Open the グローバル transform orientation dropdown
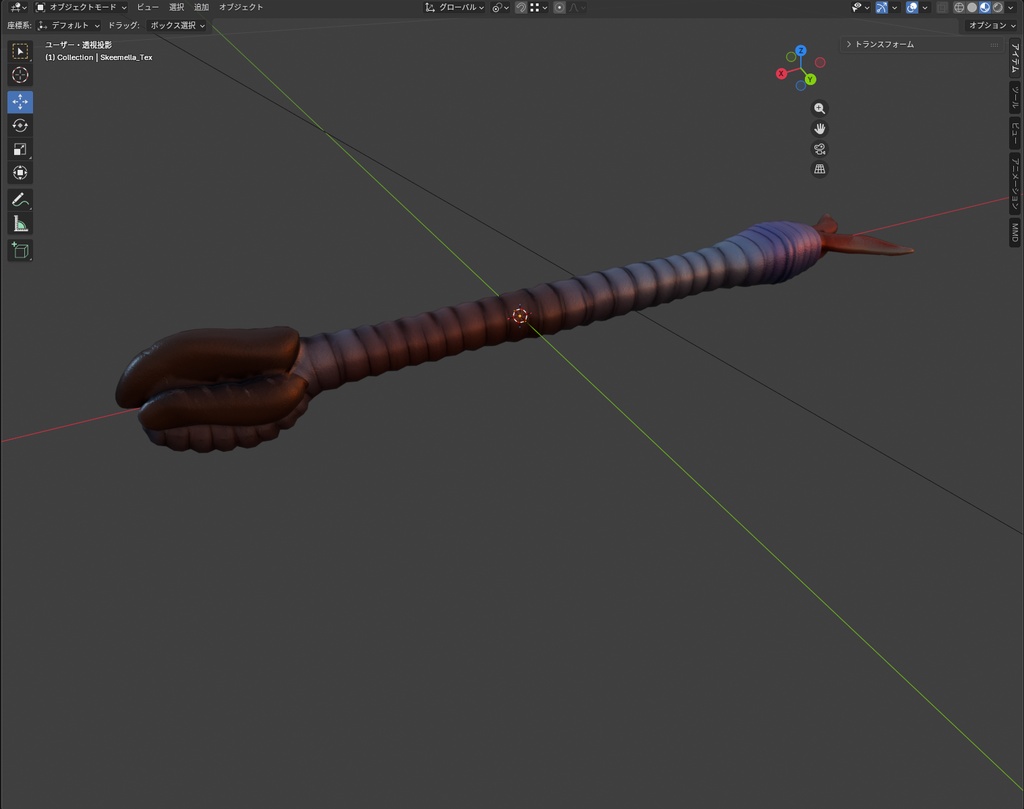Viewport: 1024px width, 809px height. click(455, 7)
